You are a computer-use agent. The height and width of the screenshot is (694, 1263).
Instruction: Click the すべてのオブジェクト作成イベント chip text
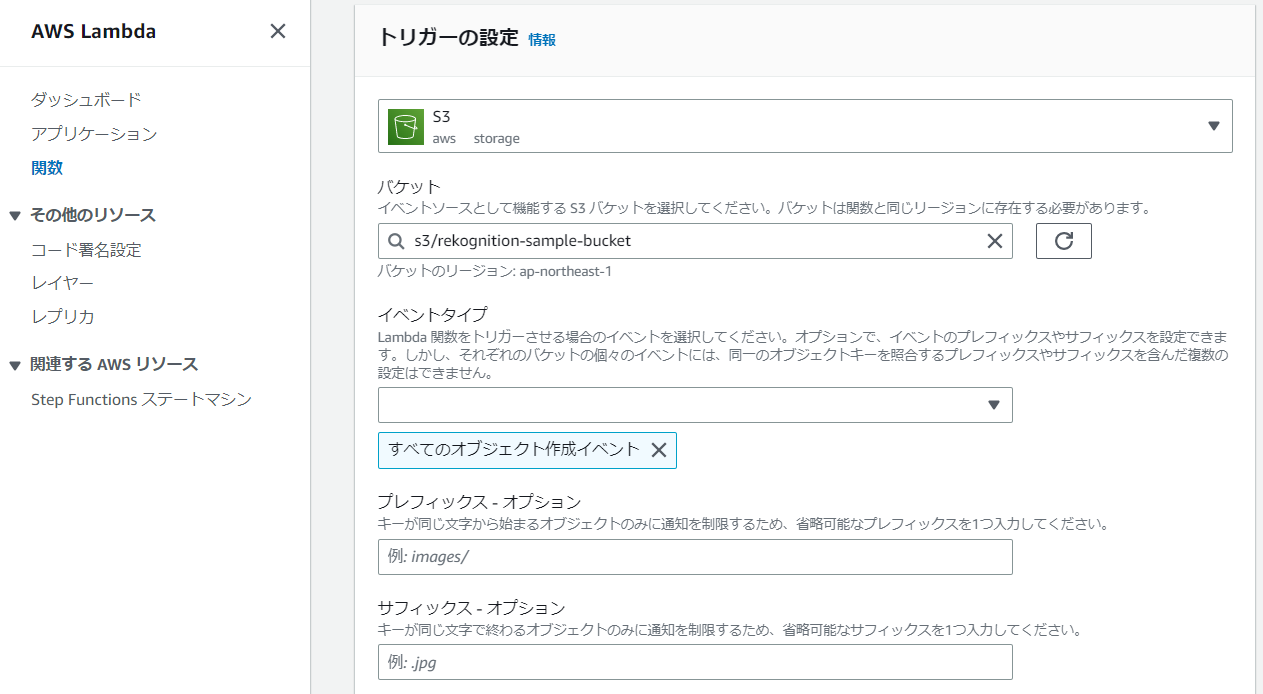click(514, 450)
